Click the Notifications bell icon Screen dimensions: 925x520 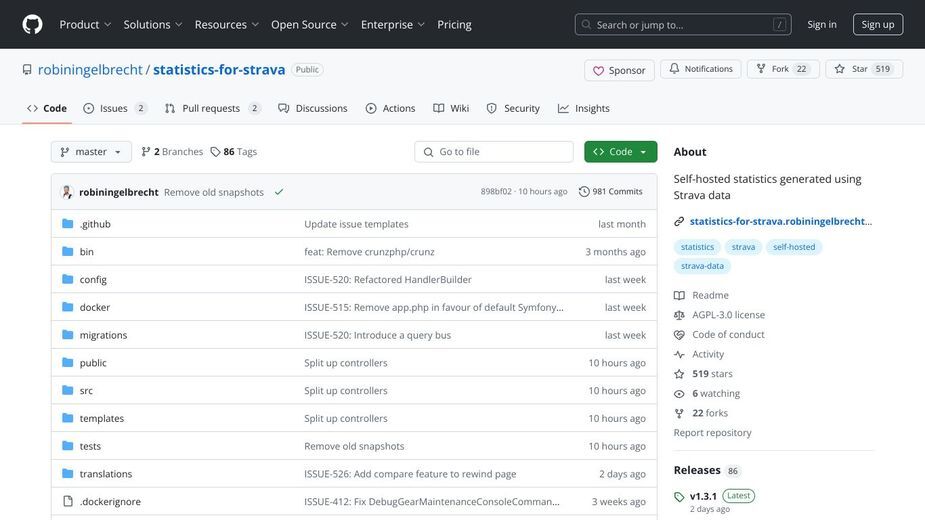coord(674,68)
